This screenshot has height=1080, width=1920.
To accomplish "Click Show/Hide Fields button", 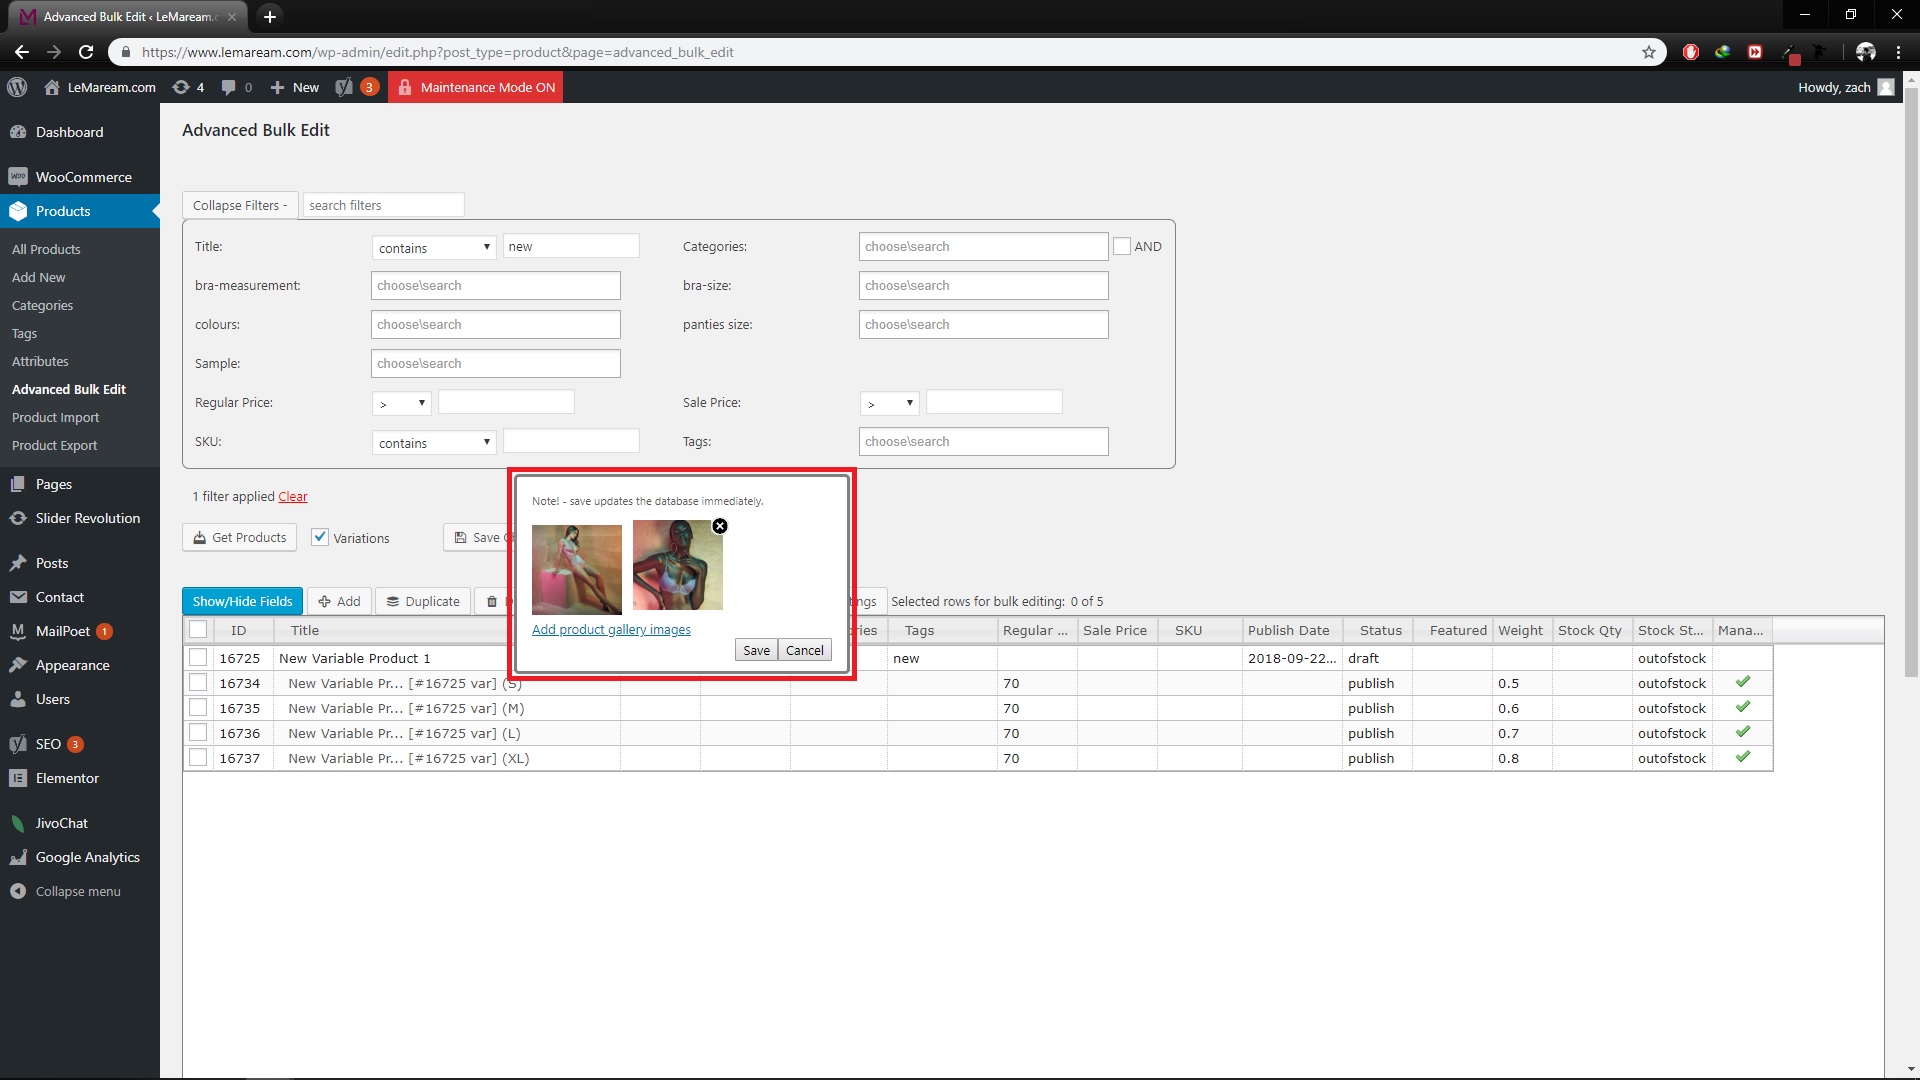I will 242,601.
